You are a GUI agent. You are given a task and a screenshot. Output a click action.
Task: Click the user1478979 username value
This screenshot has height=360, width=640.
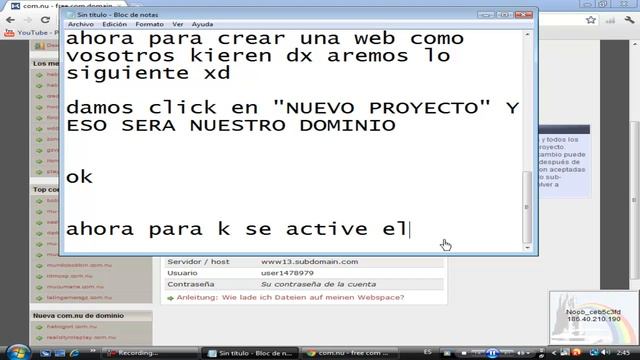(287, 273)
